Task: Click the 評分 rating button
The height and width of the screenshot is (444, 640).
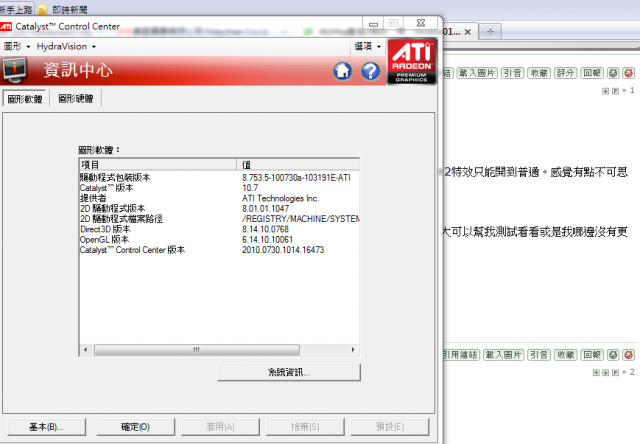Action: 565,73
